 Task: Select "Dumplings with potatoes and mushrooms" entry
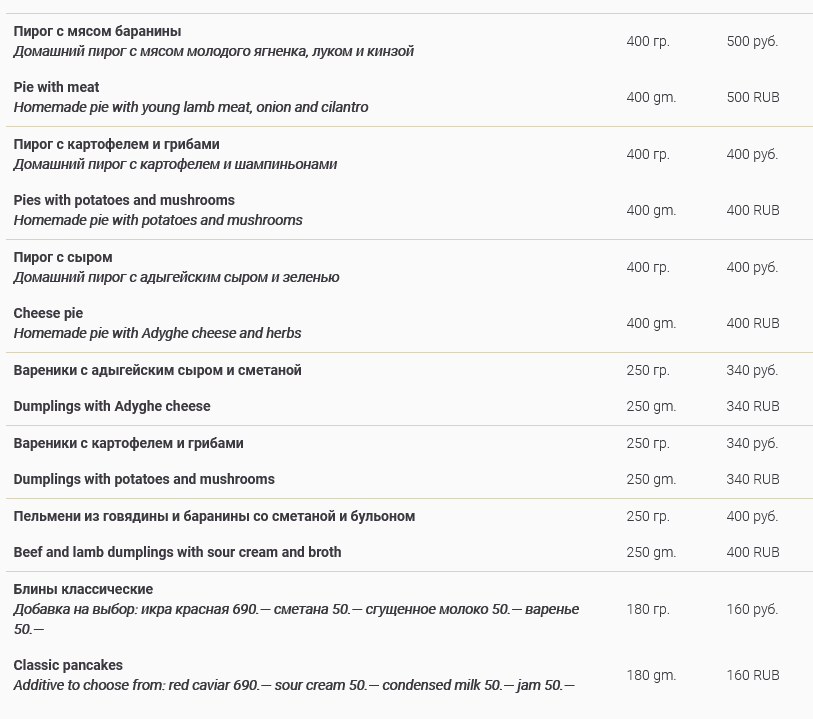[144, 479]
